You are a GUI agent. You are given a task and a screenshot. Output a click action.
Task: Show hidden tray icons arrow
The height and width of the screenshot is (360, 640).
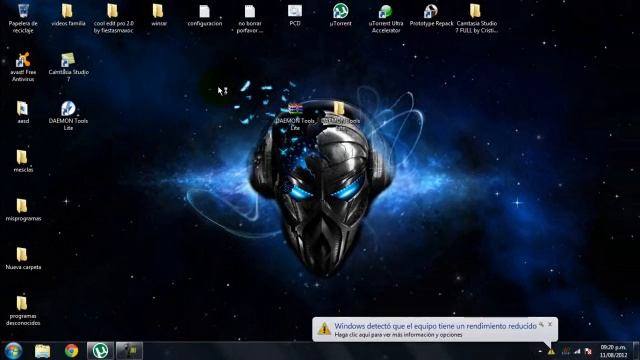(x=540, y=351)
